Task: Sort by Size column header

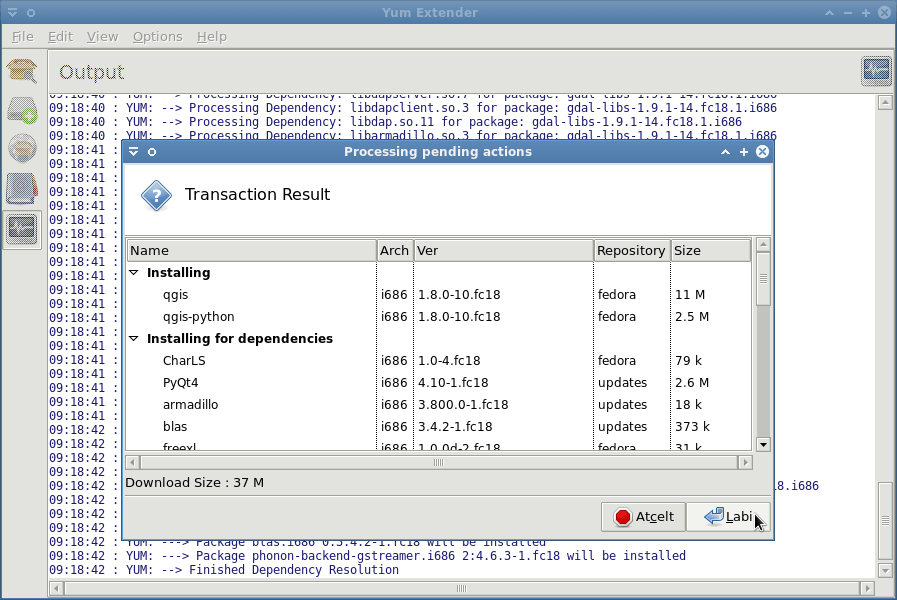Action: [x=711, y=251]
